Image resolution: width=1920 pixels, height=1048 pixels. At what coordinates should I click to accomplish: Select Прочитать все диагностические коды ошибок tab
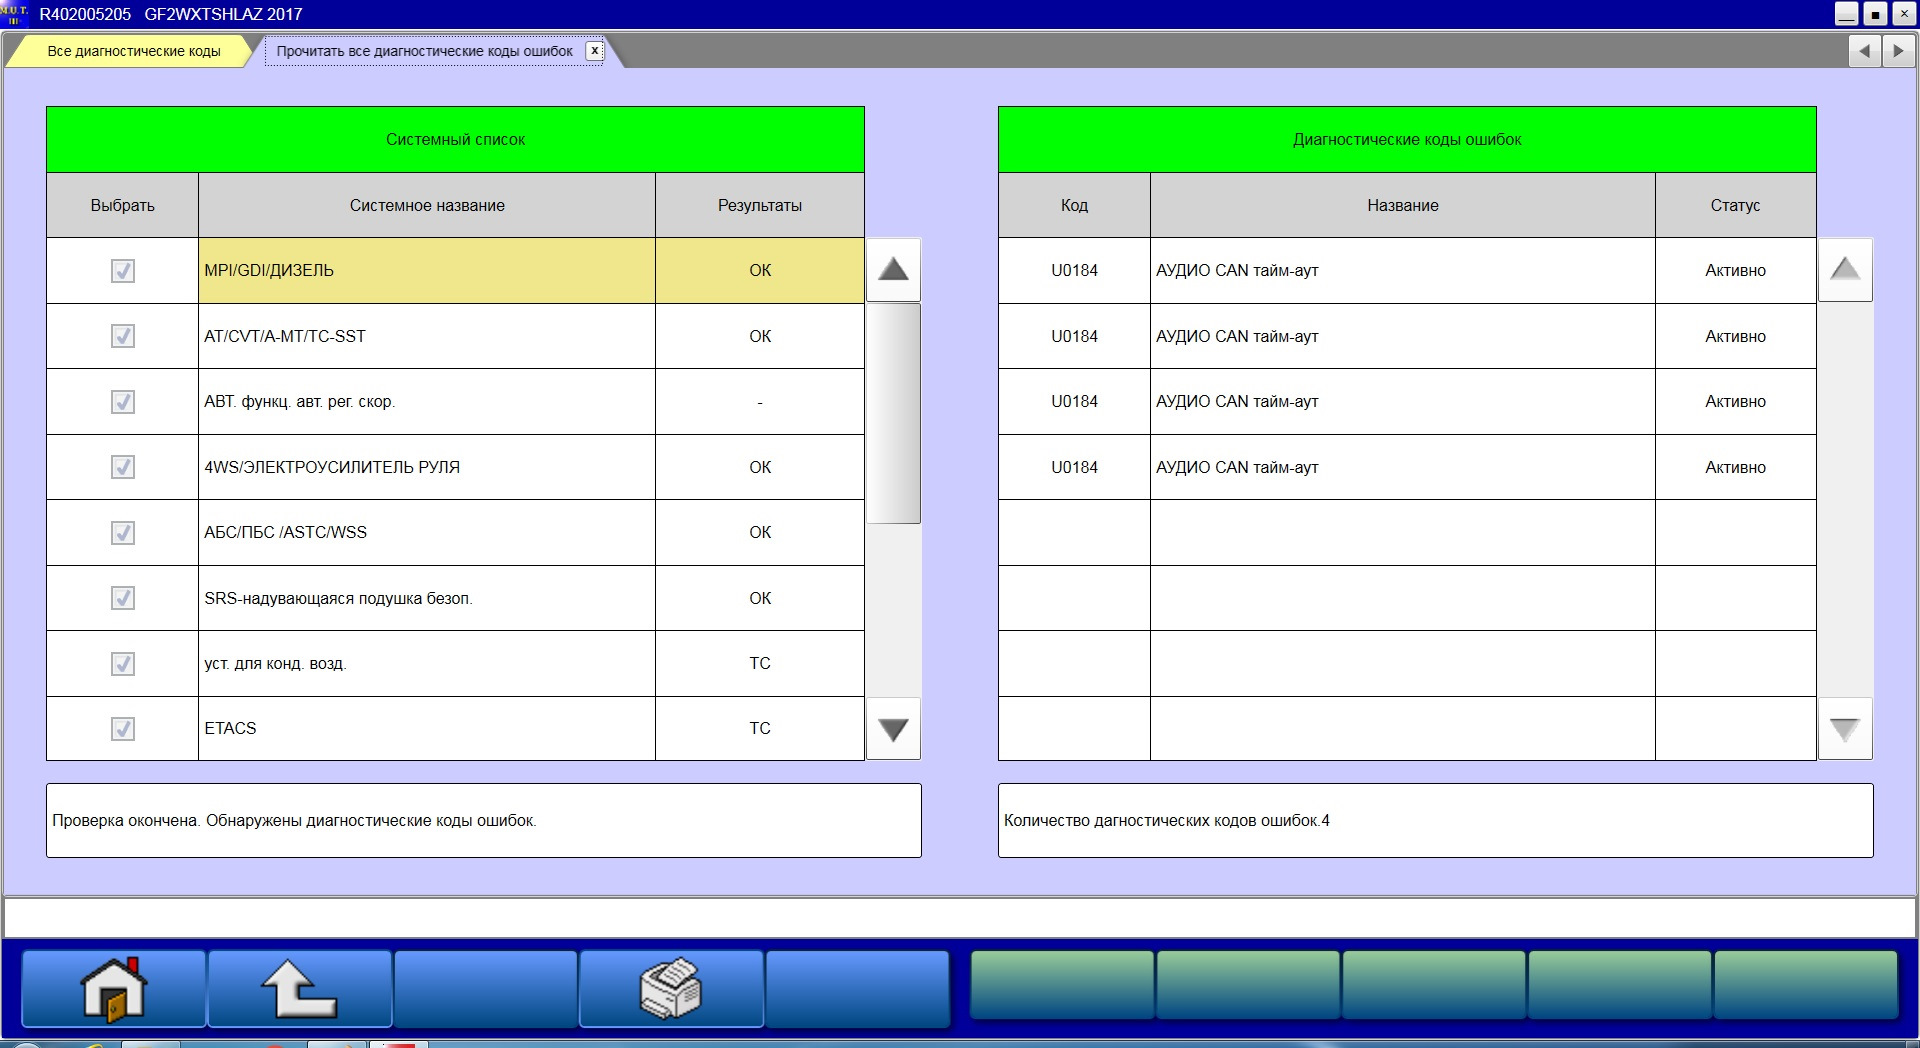(425, 51)
